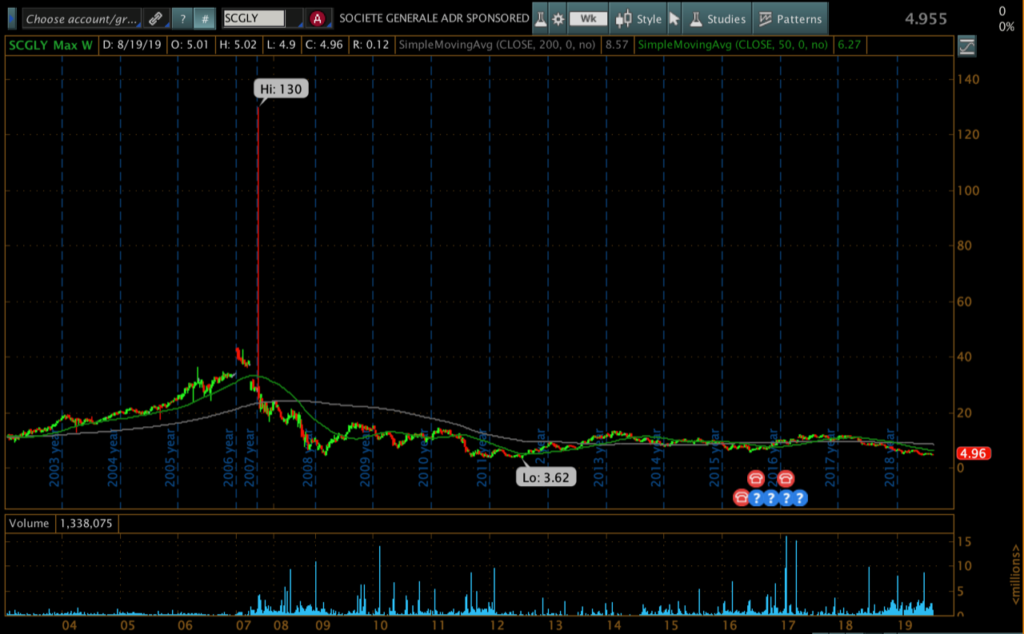Image resolution: width=1024 pixels, height=634 pixels.
Task: Focus the SCGLY symbol input field
Action: [254, 18]
